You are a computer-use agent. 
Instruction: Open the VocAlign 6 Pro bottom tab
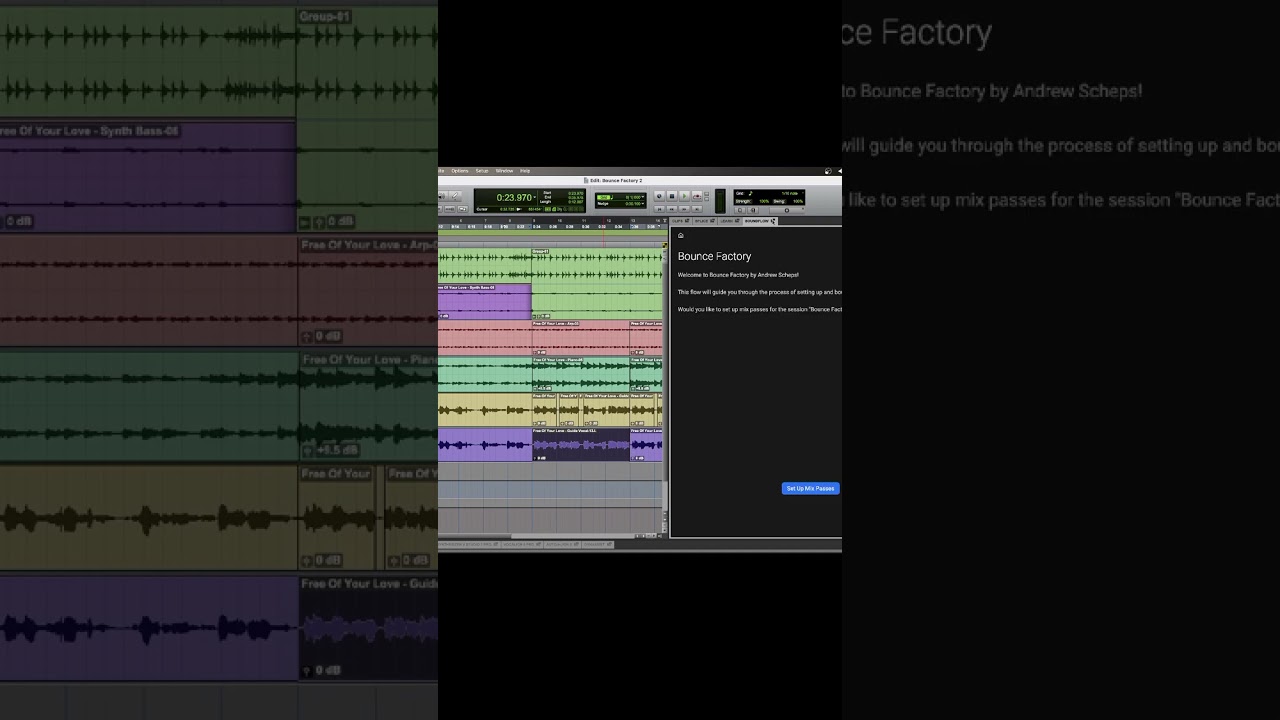522,544
